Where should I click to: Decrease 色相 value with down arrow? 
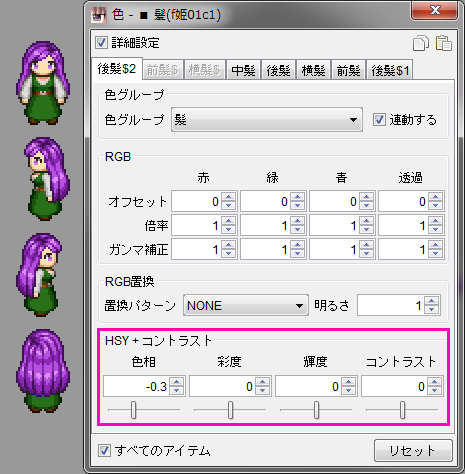[176, 390]
